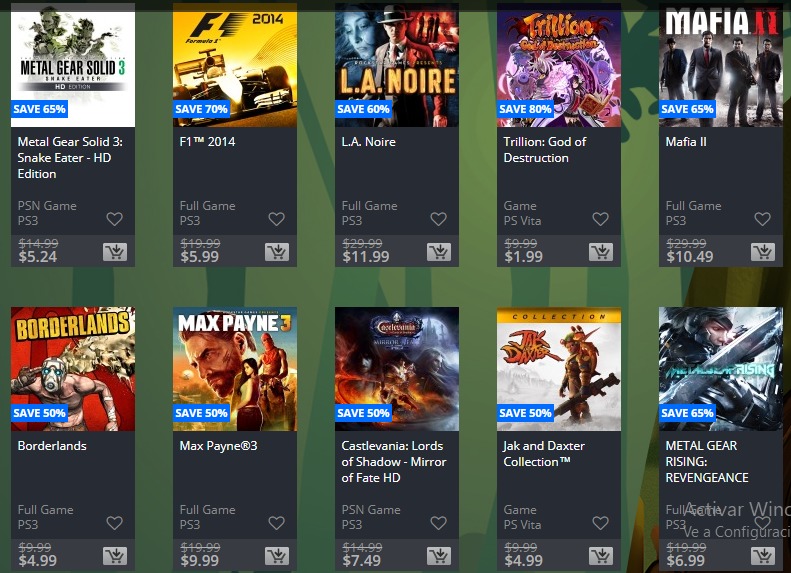791x573 pixels.
Task: Open the METAL GEAR RISING: REVENGEANCE title
Action: (707, 462)
